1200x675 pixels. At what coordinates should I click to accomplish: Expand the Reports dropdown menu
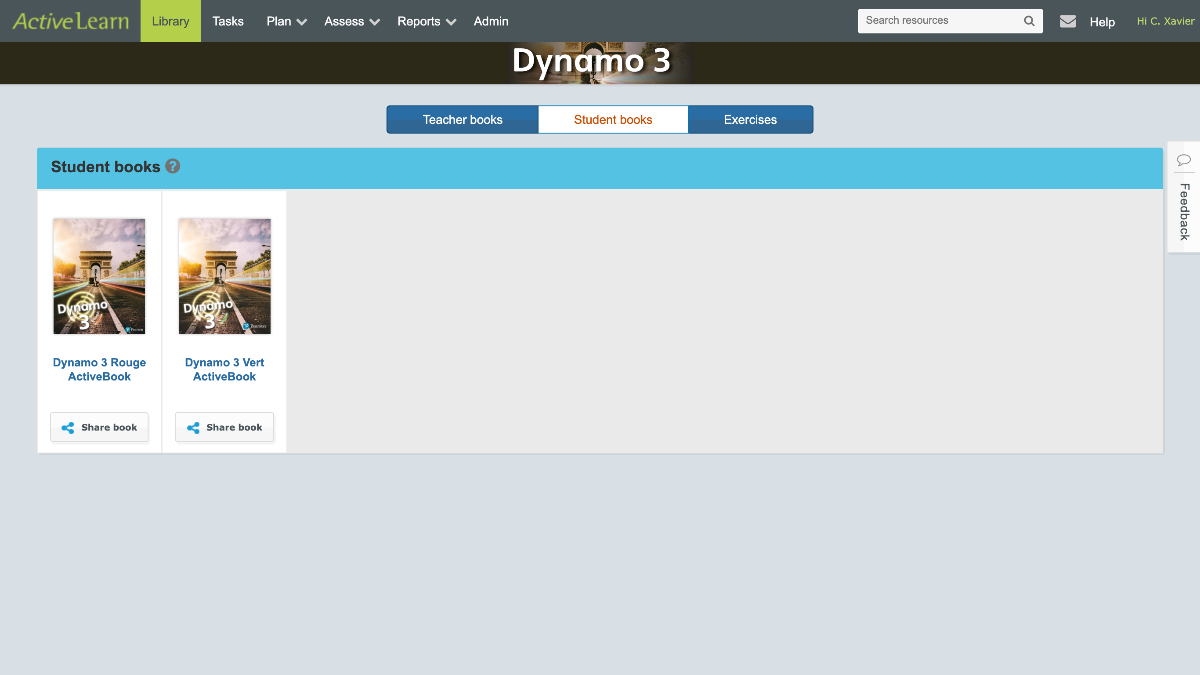click(426, 21)
